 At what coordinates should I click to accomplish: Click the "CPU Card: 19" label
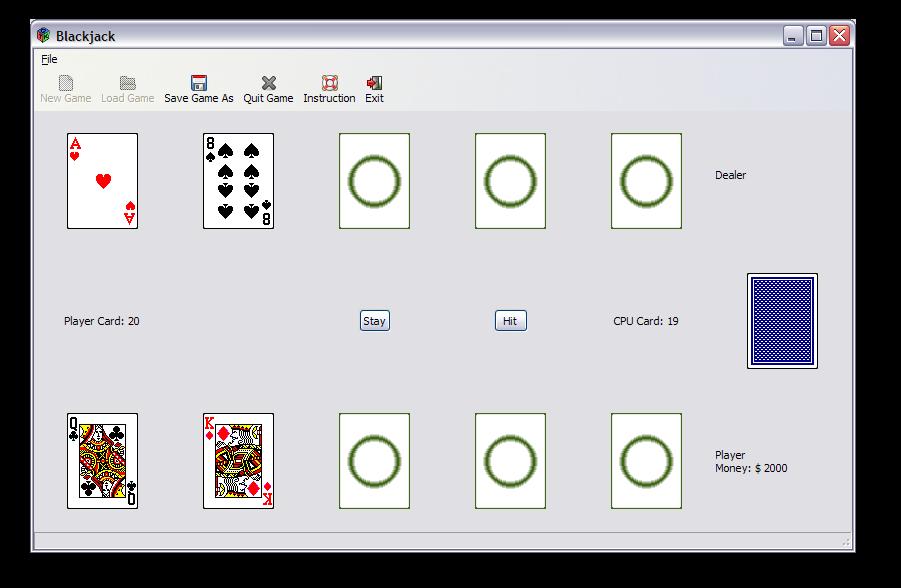646,321
